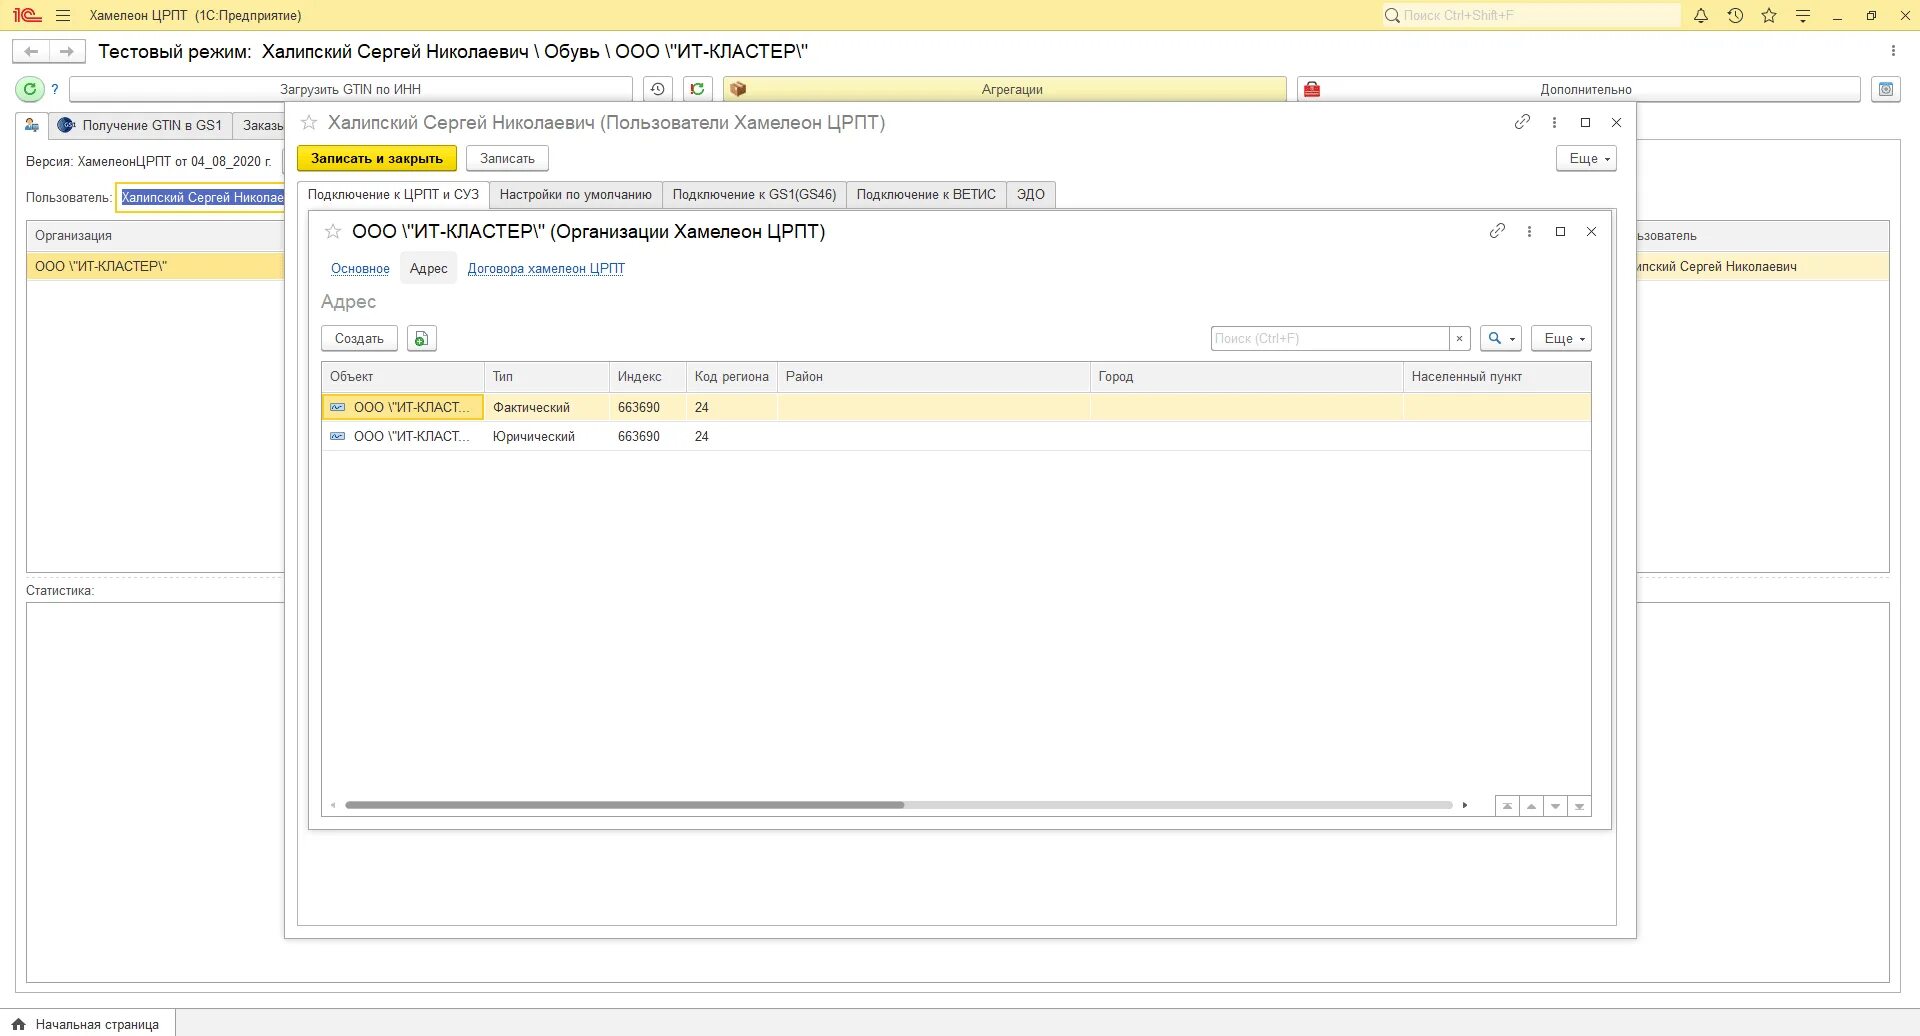The width and height of the screenshot is (1920, 1036).
Task: Expand Еще menu in address toolbar
Action: [1561, 339]
